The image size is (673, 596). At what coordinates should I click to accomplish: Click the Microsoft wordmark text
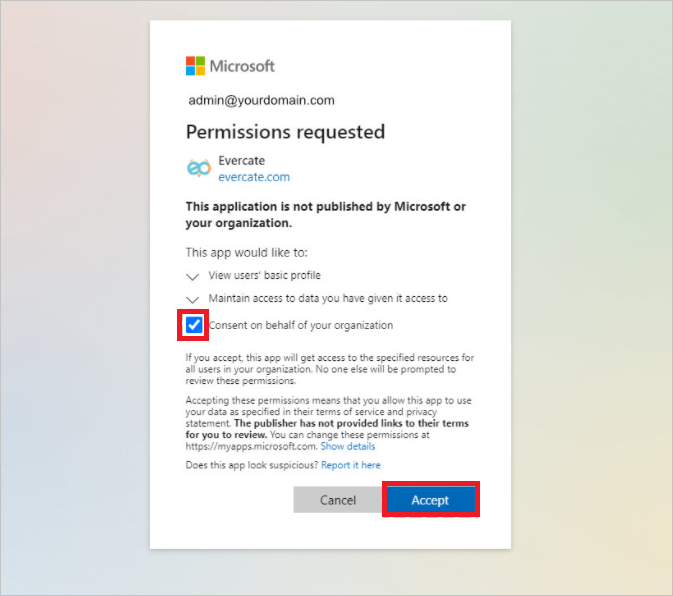coord(242,66)
